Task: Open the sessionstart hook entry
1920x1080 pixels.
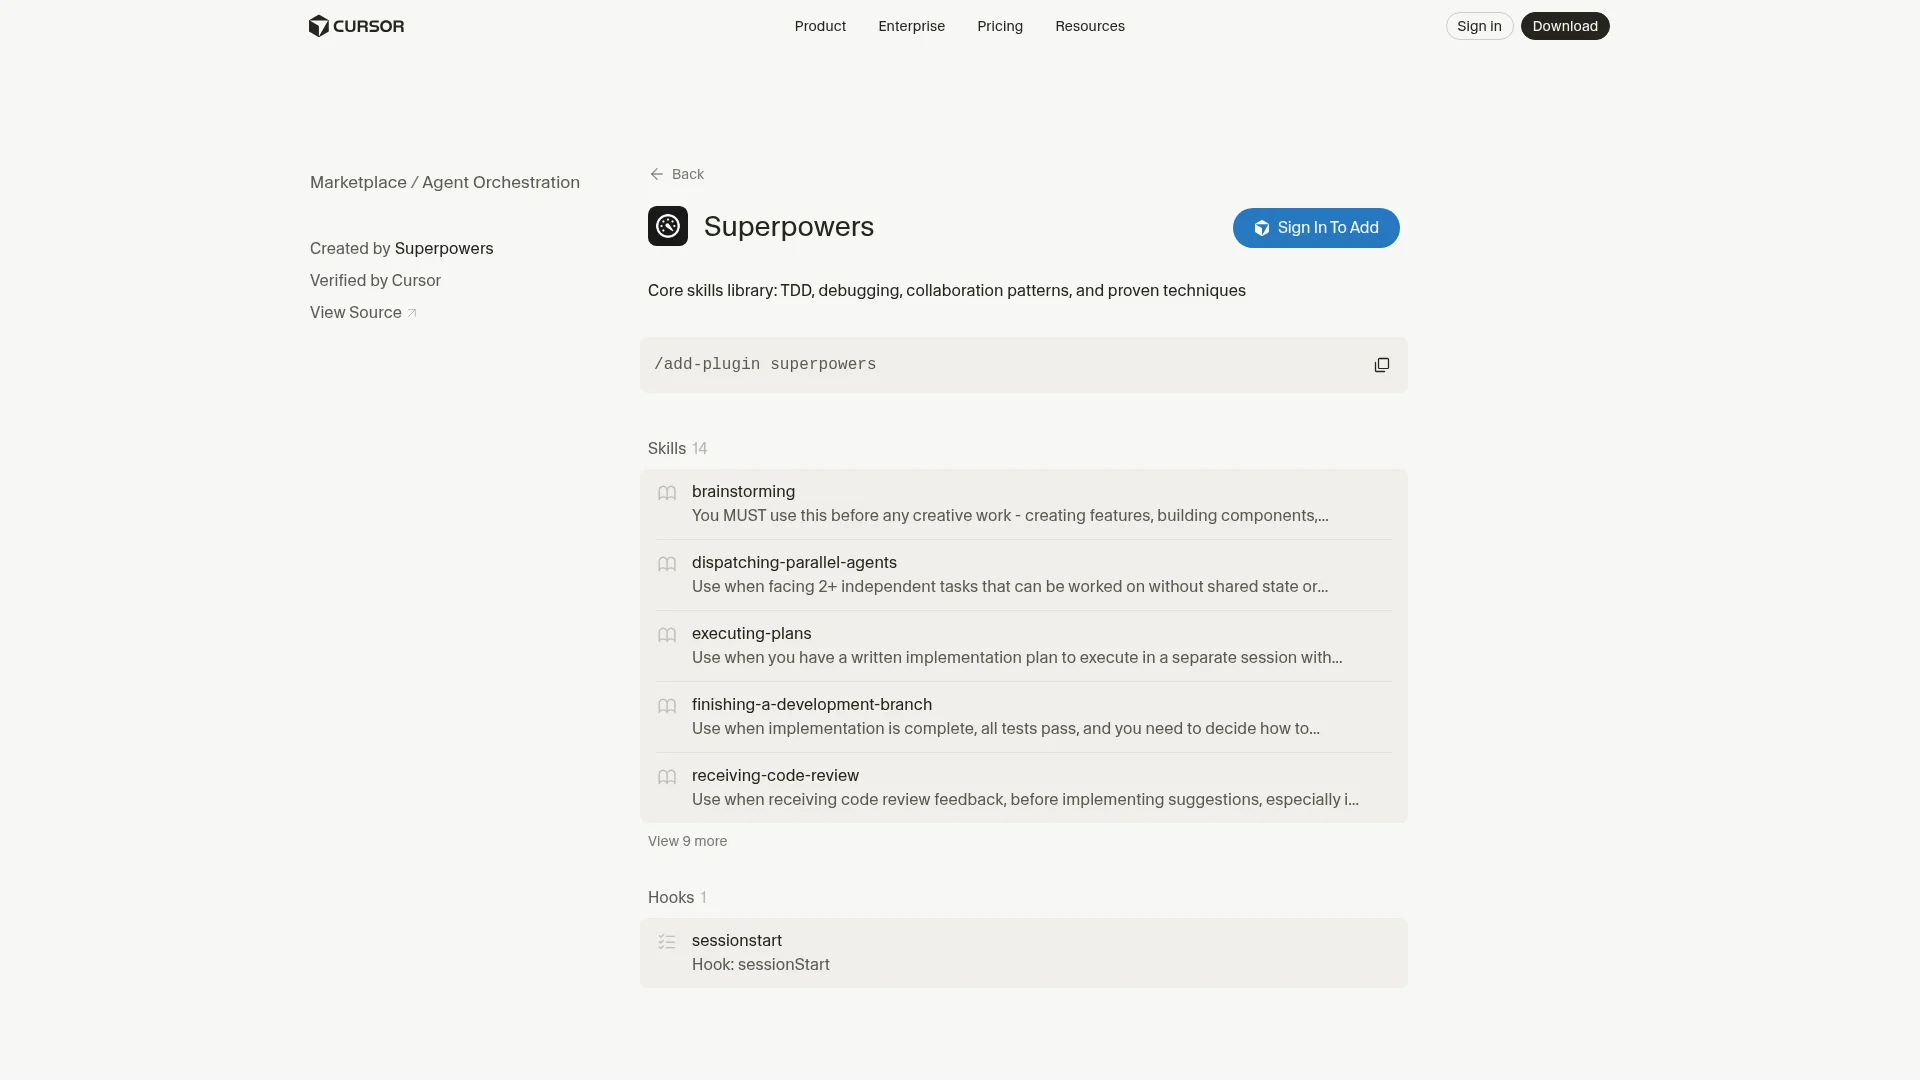Action: pyautogui.click(x=1024, y=953)
